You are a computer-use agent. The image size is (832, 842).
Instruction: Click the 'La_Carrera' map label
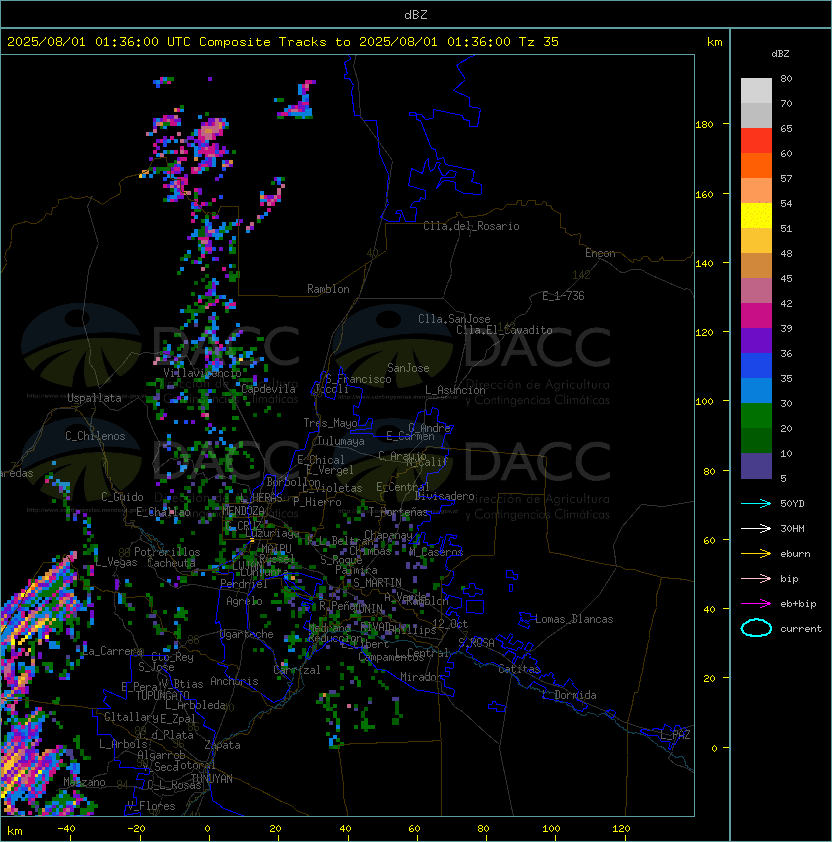pyautogui.click(x=112, y=651)
